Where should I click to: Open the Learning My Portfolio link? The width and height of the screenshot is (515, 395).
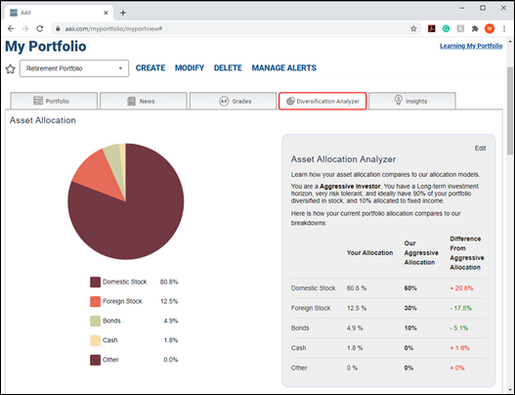(x=471, y=46)
